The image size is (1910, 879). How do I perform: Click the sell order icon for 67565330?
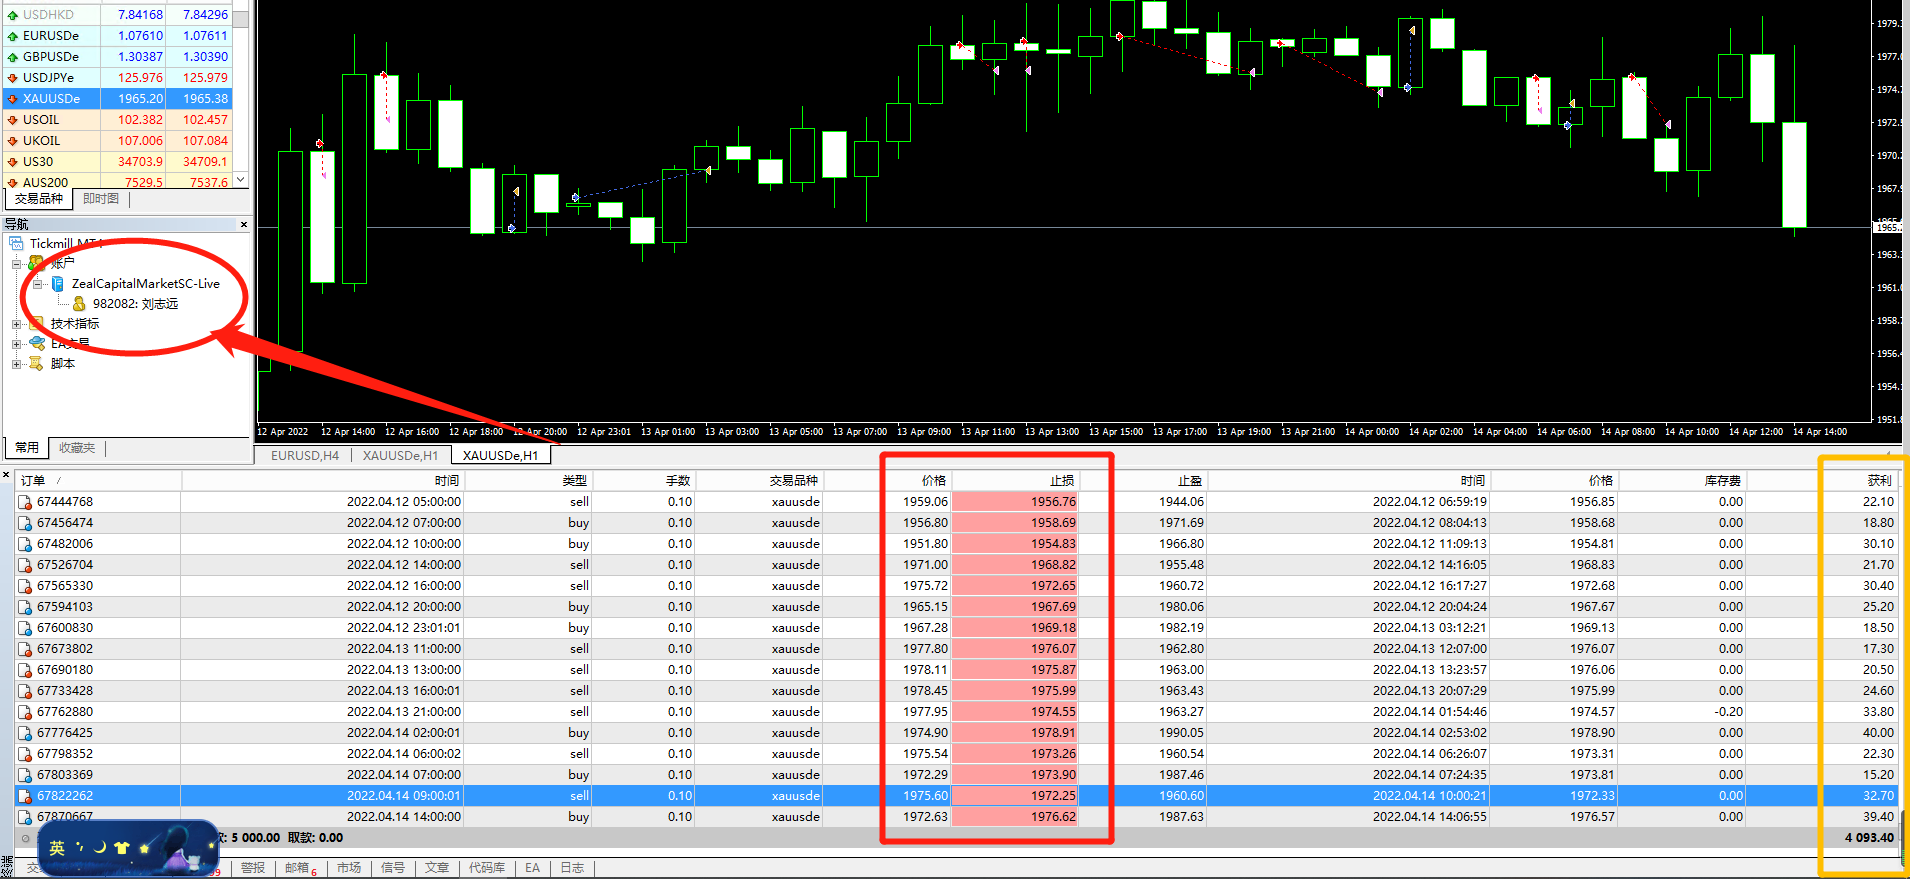pyautogui.click(x=25, y=586)
